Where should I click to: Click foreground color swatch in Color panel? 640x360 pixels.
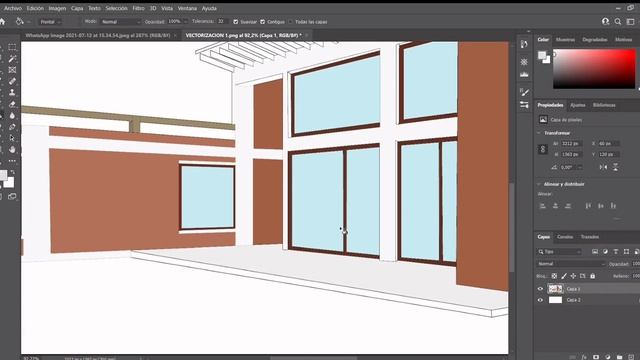click(542, 55)
